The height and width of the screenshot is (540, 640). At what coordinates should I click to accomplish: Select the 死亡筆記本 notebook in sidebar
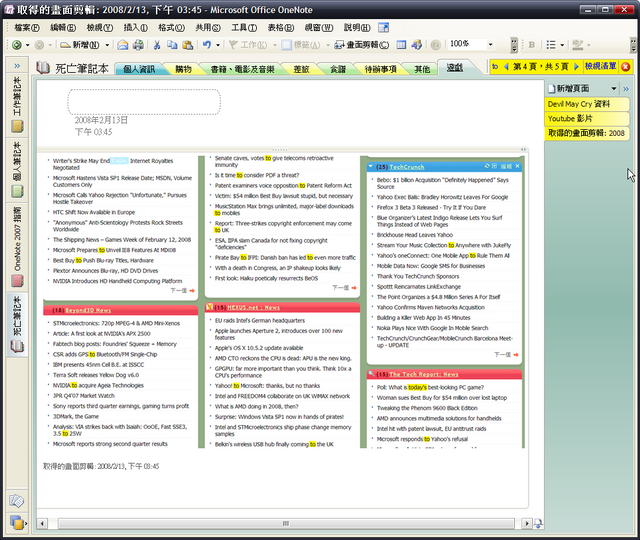[17, 324]
